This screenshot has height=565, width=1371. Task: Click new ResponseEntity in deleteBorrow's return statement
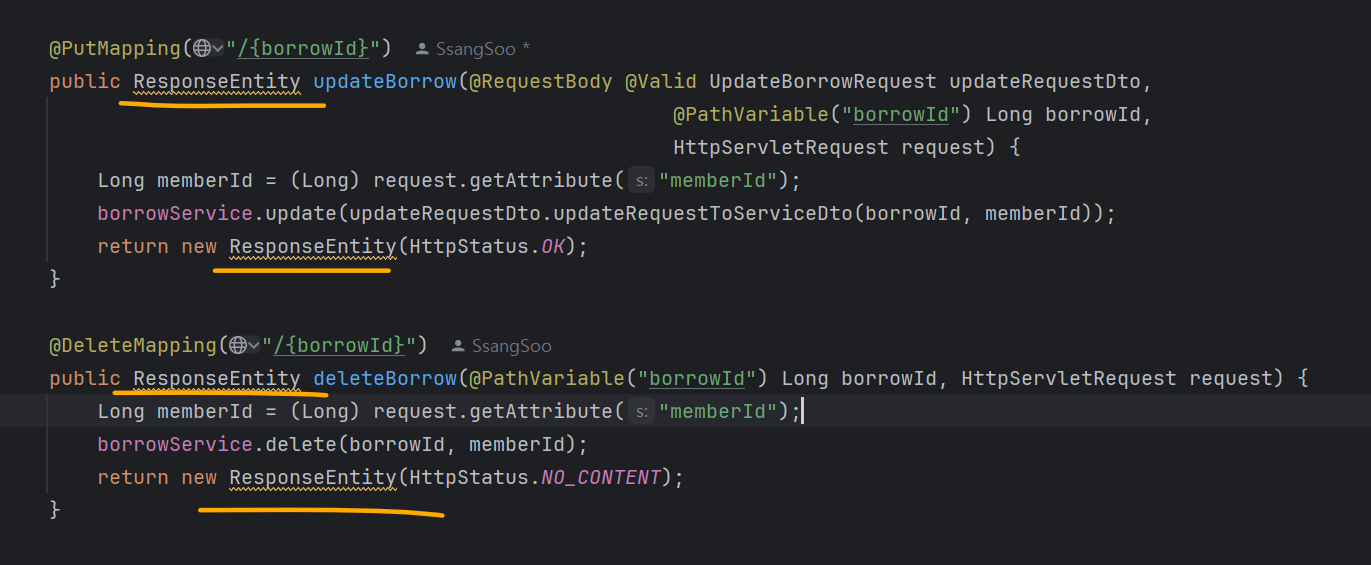289,477
